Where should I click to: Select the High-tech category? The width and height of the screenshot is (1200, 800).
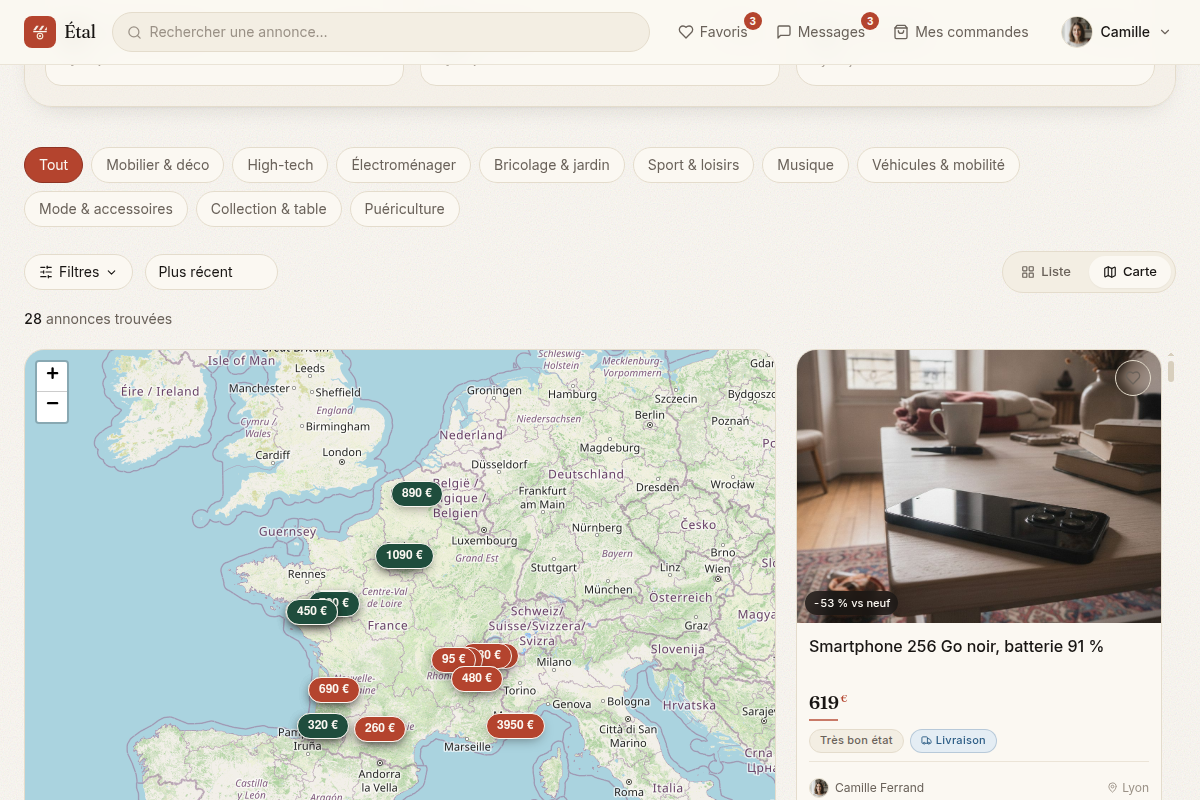[280, 165]
